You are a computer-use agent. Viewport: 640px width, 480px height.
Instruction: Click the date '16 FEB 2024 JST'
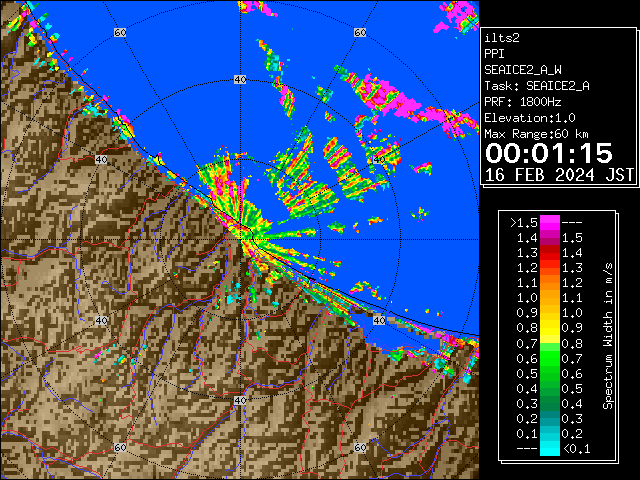point(559,175)
